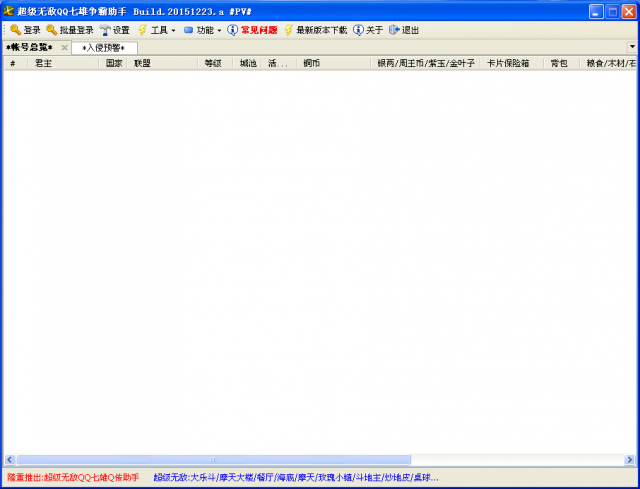
Task: Click the red 隆重推出 promotion link
Action: (x=73, y=477)
